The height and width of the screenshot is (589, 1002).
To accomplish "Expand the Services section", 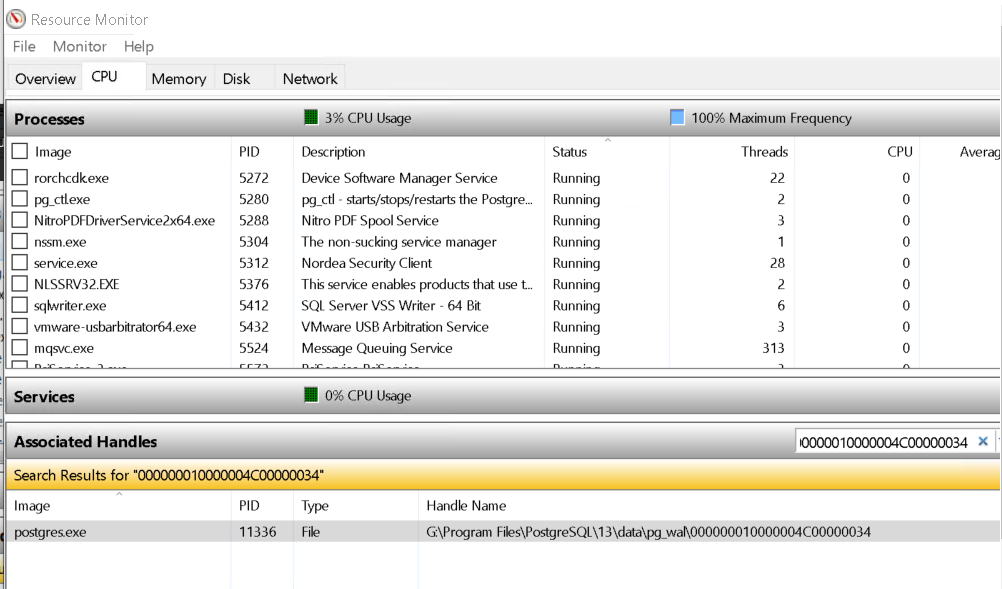I will [44, 397].
